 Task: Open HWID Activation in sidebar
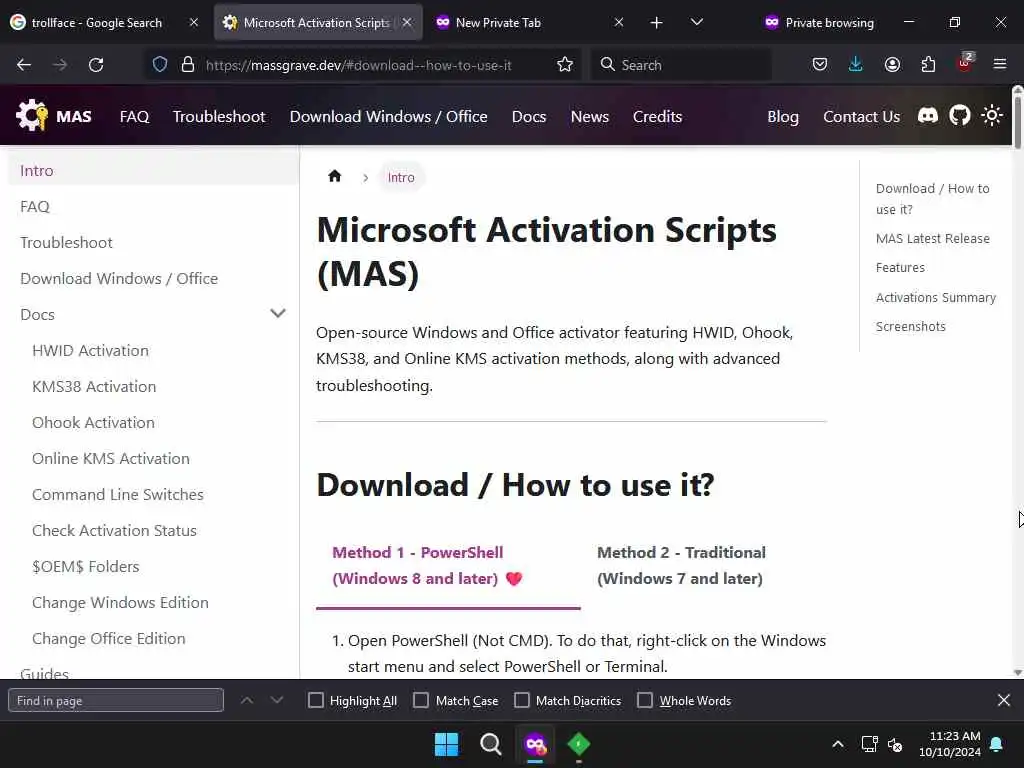click(91, 351)
